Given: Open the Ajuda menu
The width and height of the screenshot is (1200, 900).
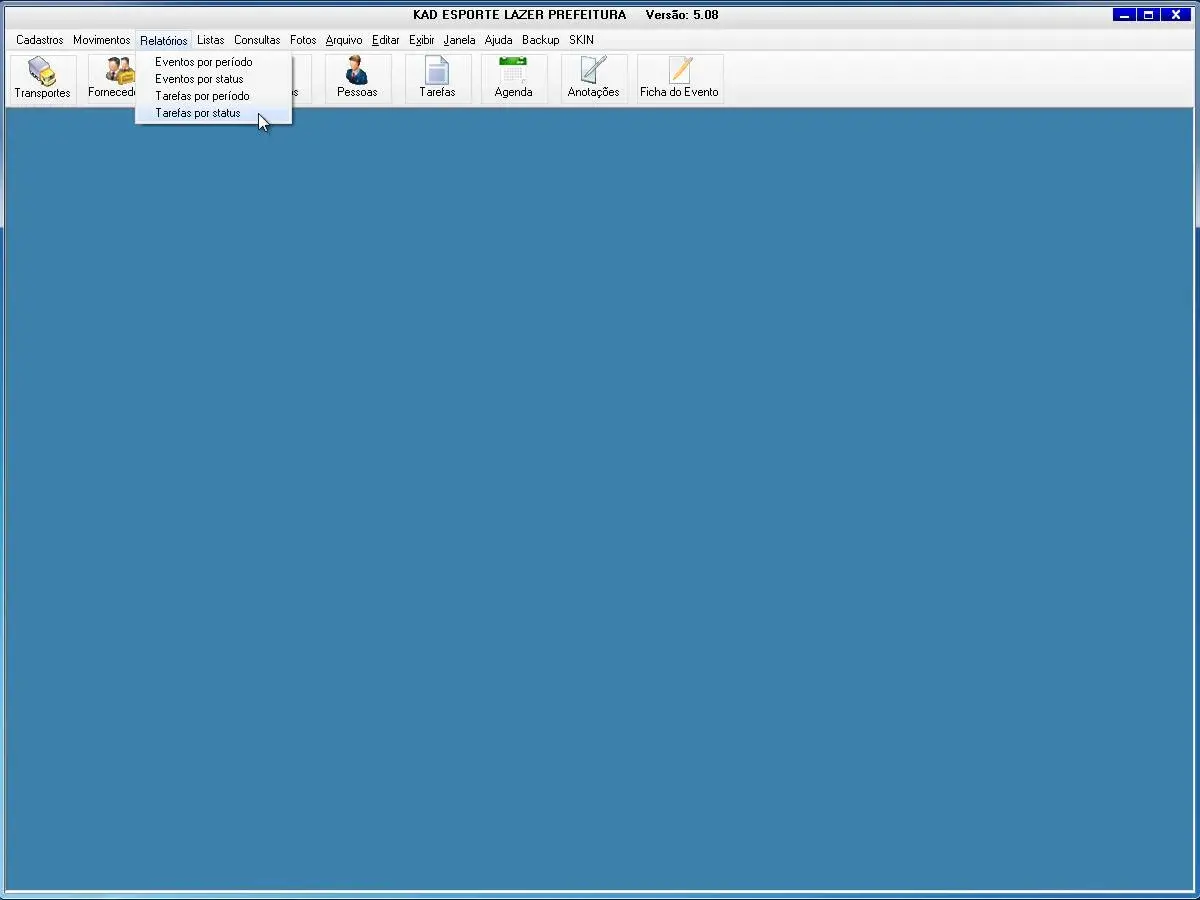Looking at the screenshot, I should (x=498, y=40).
